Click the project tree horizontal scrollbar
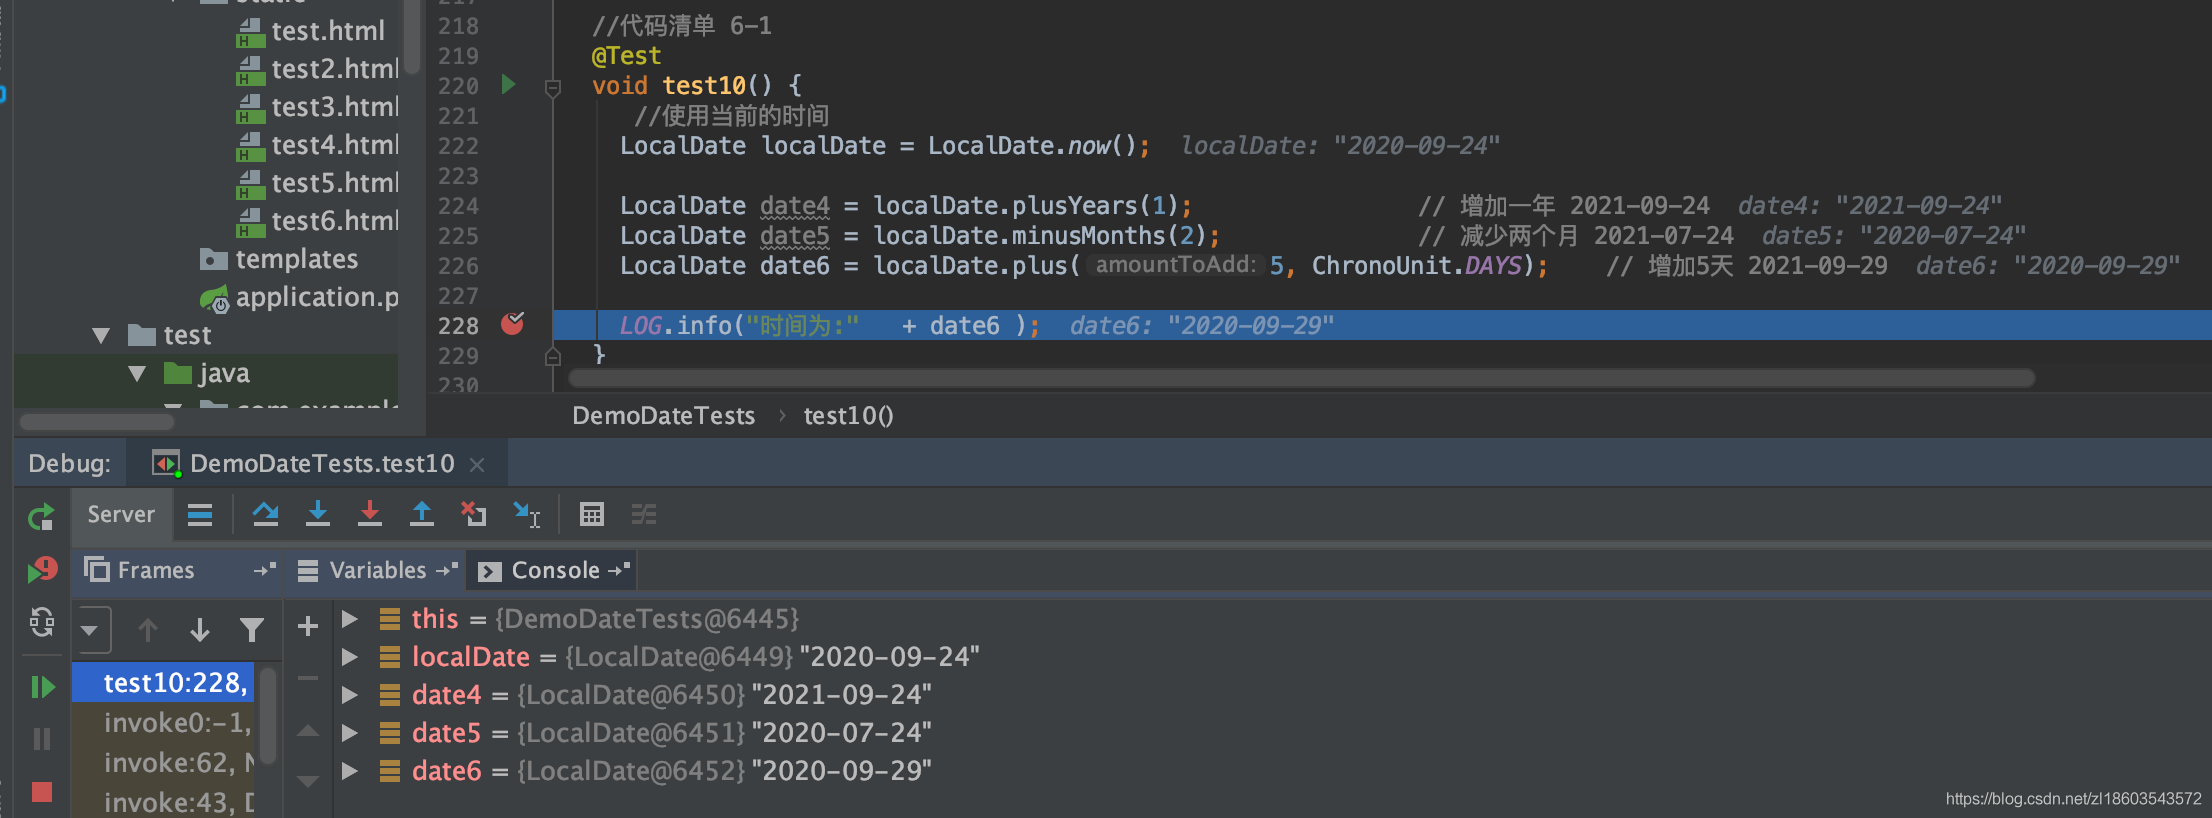 [97, 422]
